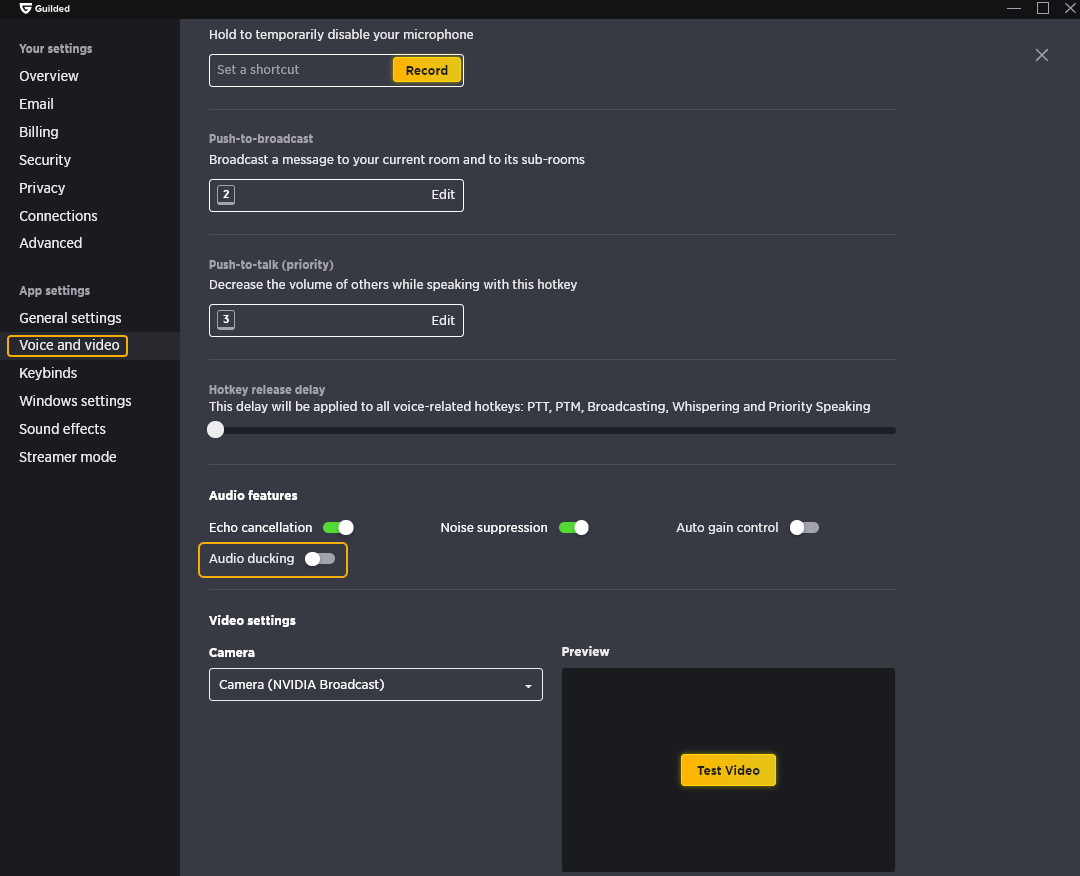This screenshot has width=1080, height=876.
Task: Edit the priority Push-to-talk hotkey
Action: [443, 320]
